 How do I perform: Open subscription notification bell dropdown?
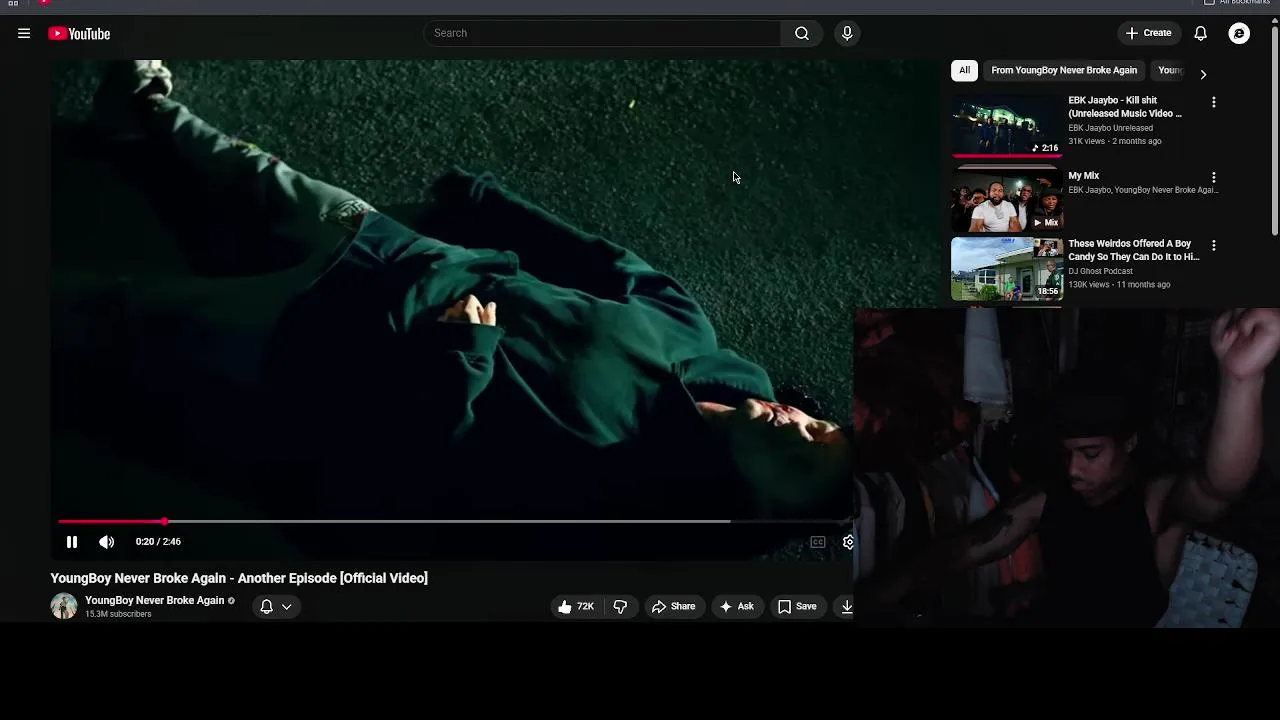point(275,606)
